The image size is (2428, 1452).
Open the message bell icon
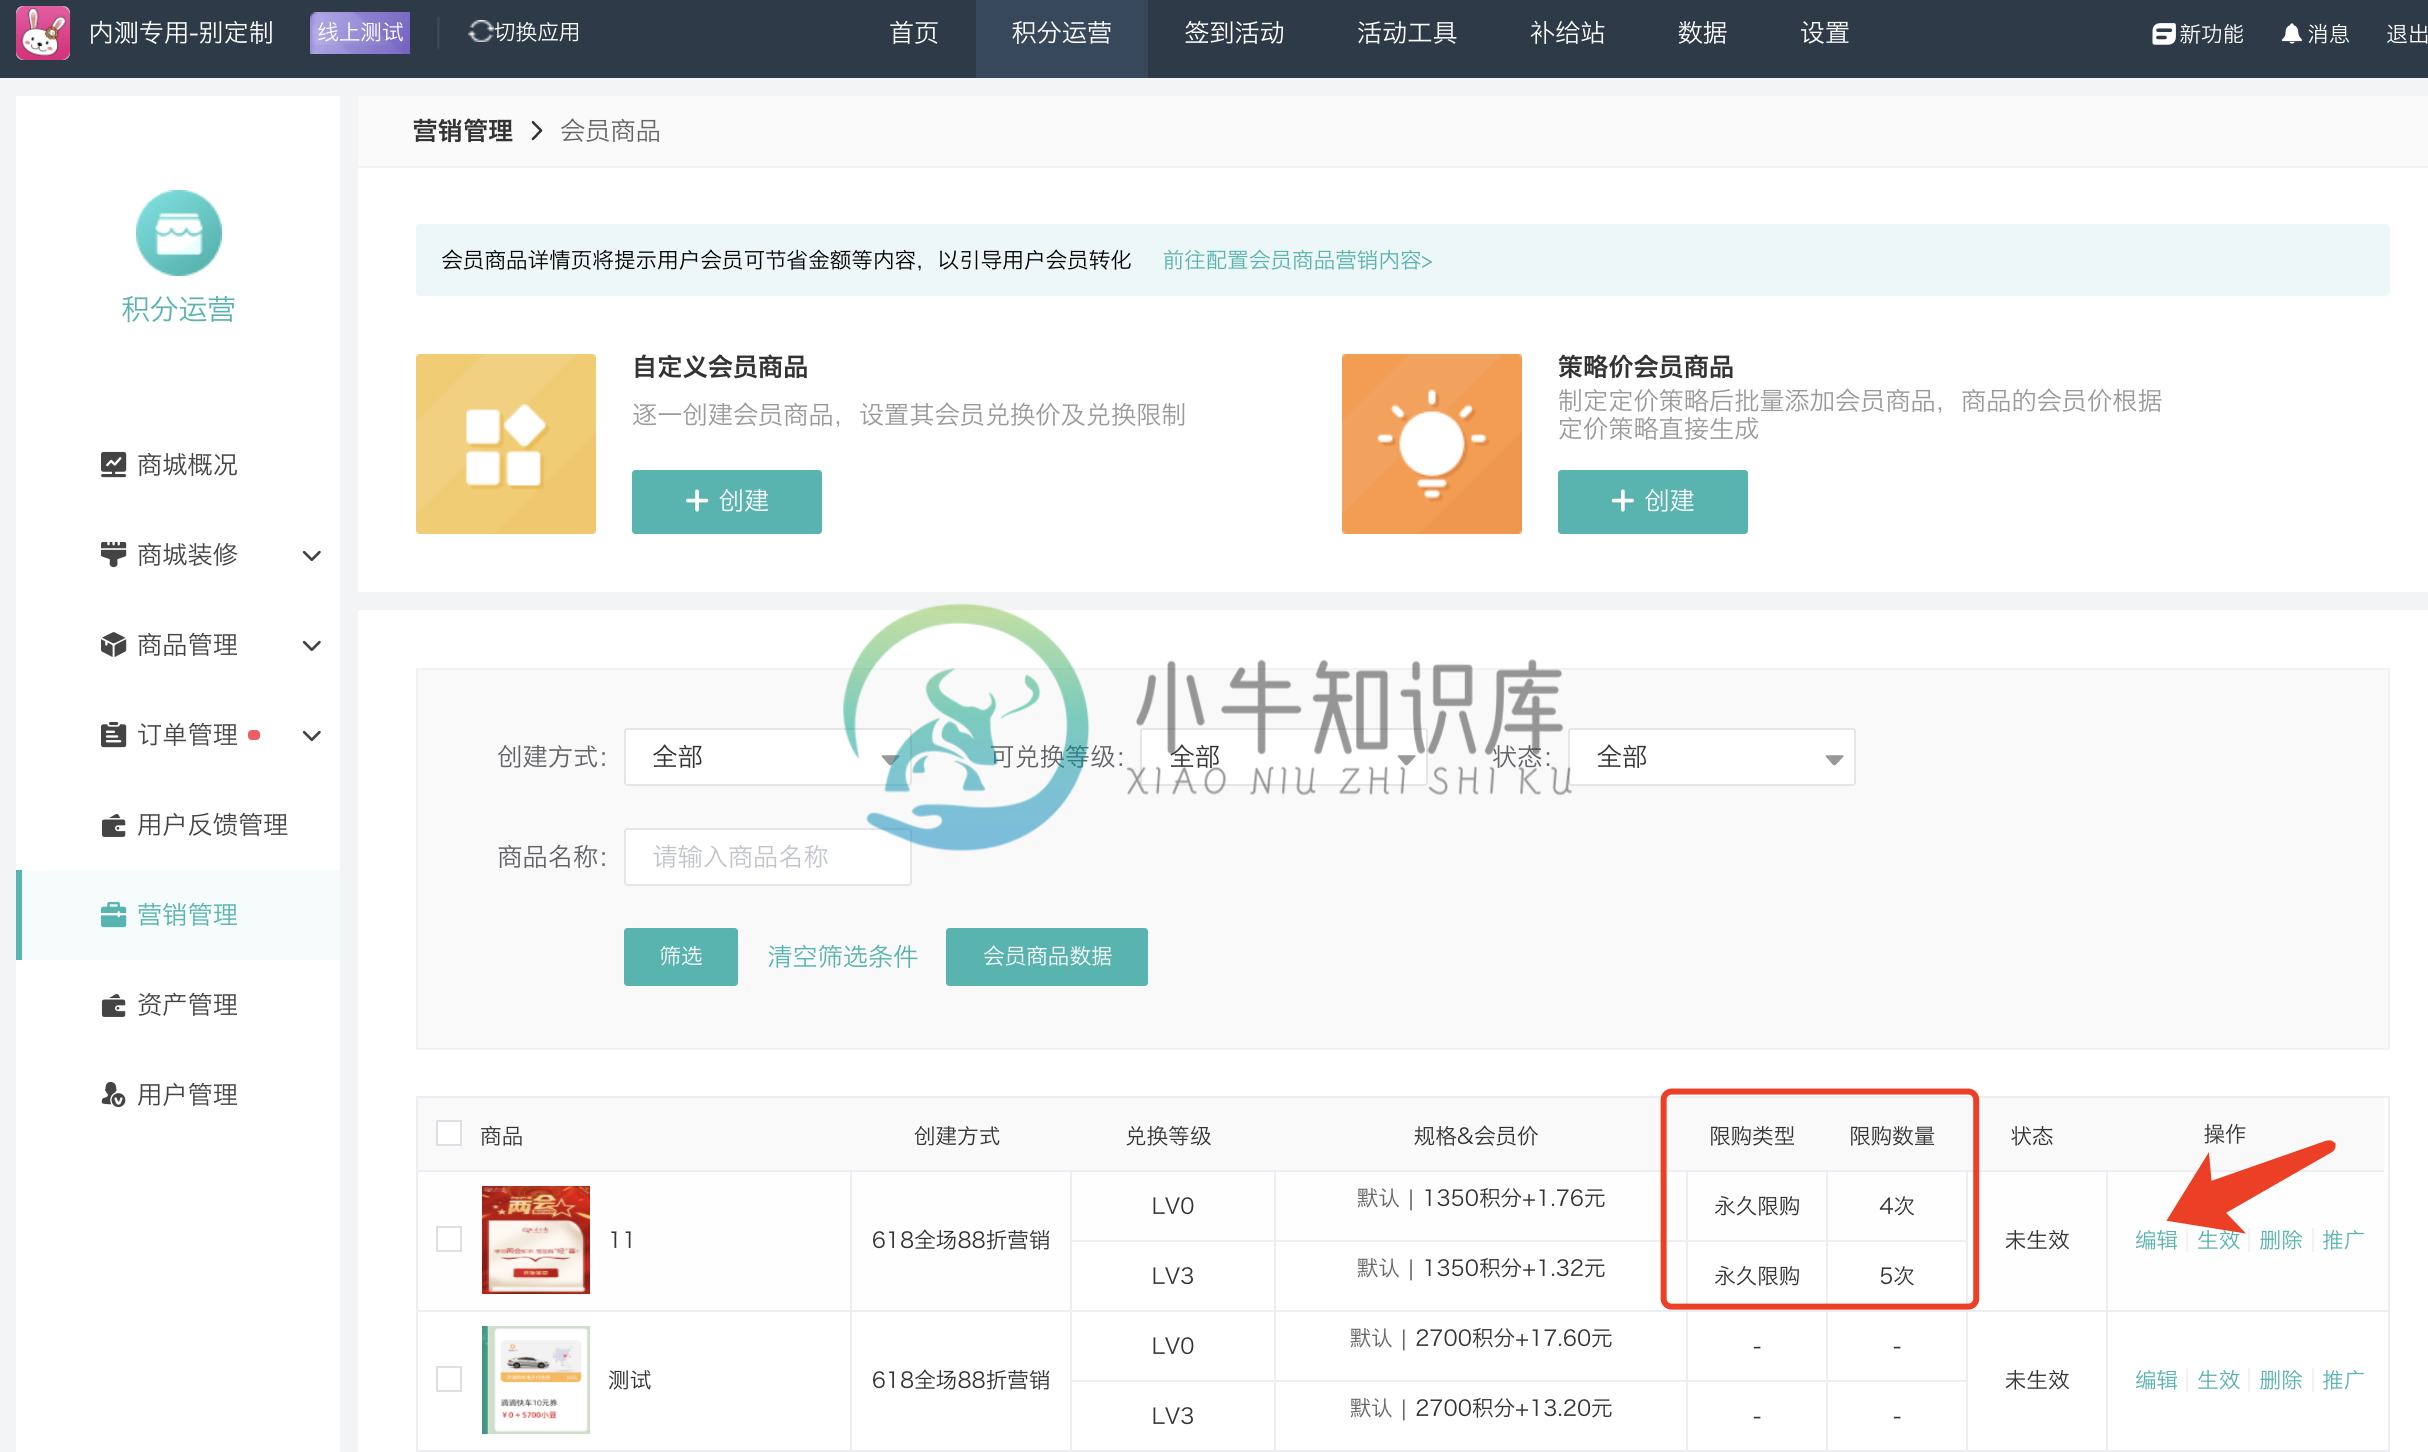click(x=2292, y=34)
